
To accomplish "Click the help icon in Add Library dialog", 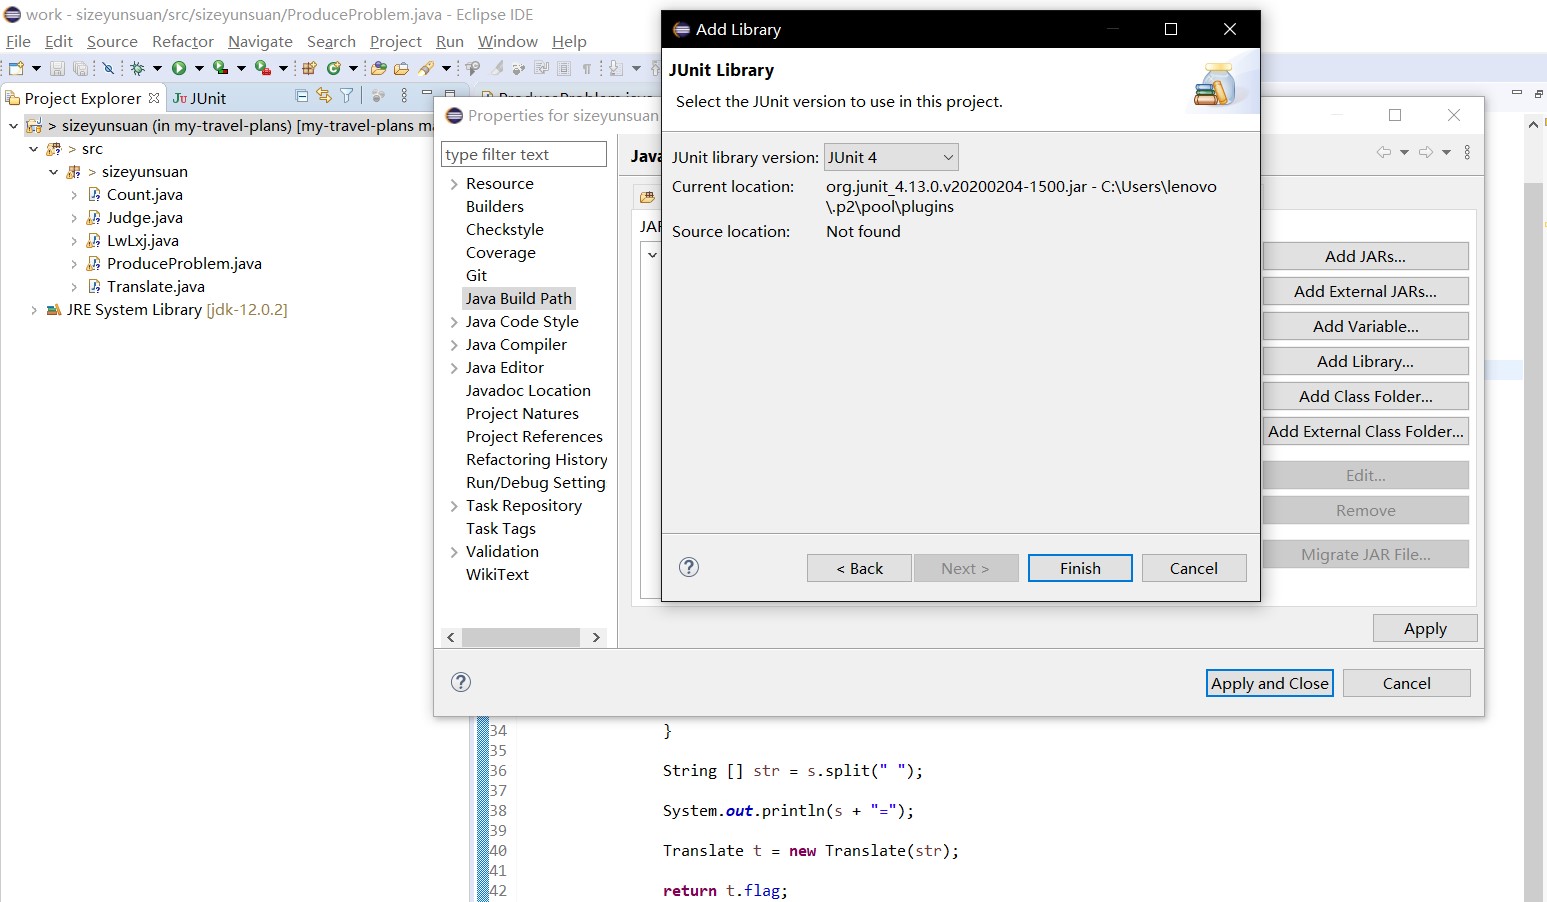I will [x=689, y=567].
